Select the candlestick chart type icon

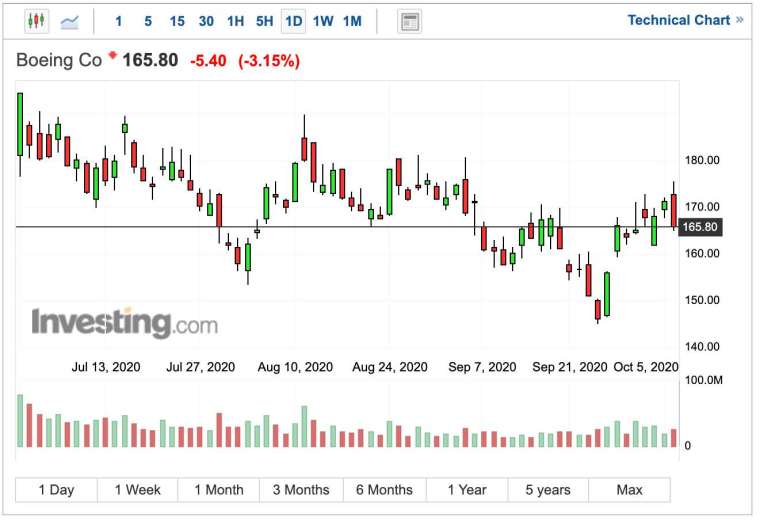[37, 21]
